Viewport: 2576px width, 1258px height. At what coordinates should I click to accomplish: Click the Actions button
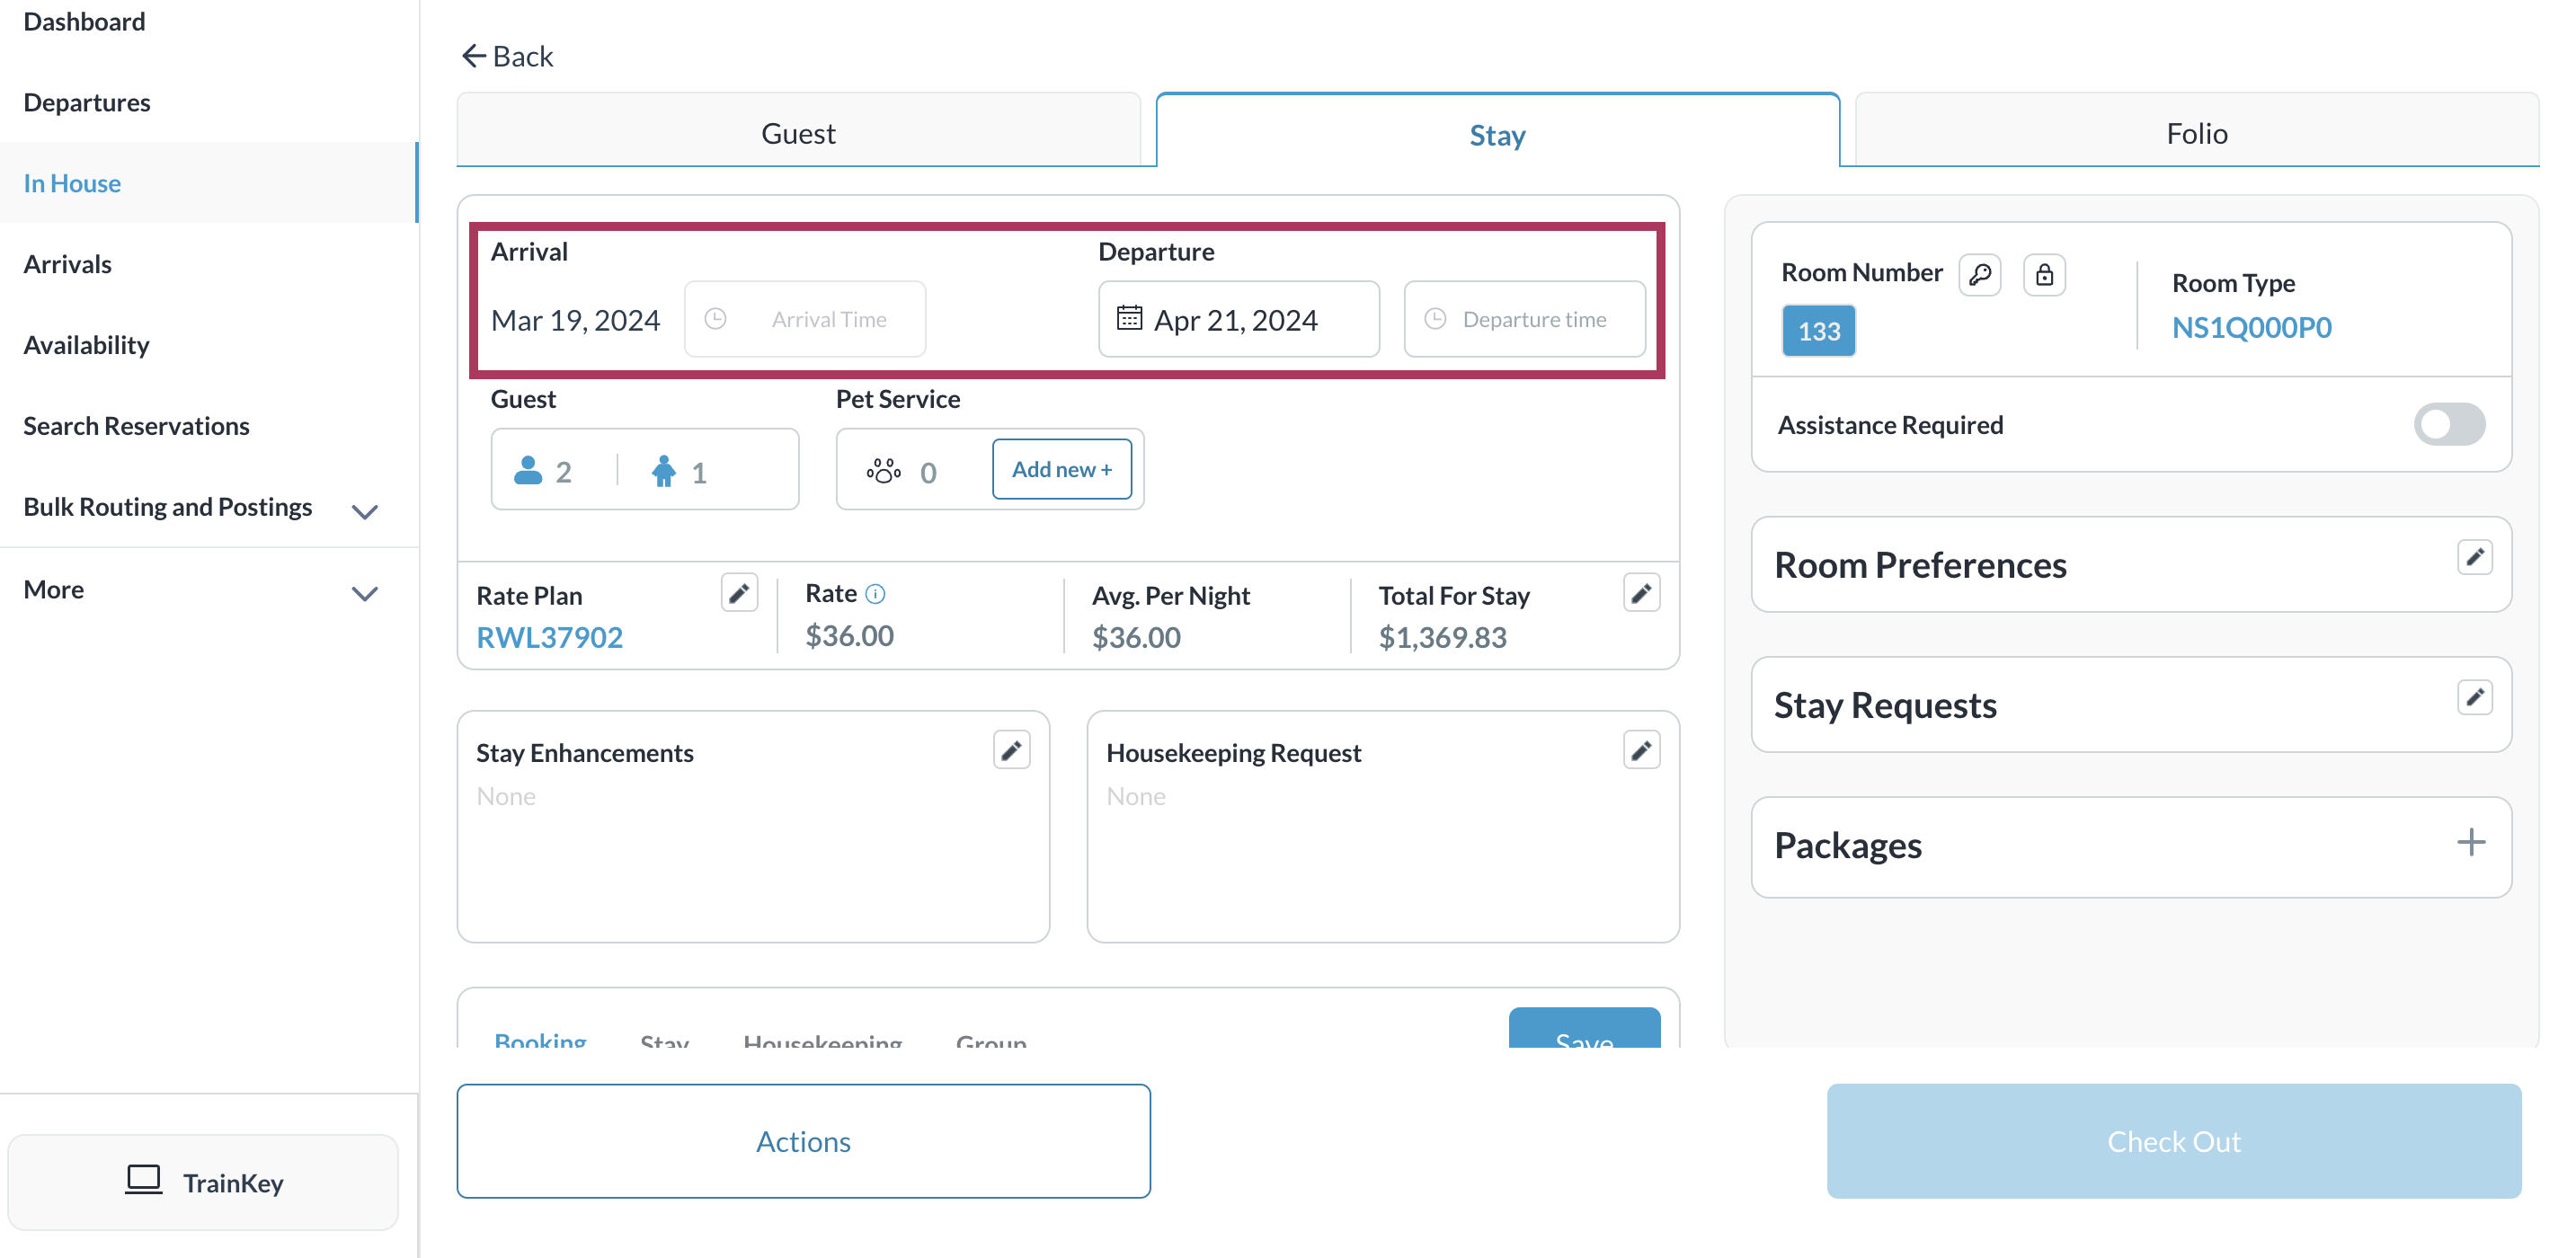click(x=803, y=1141)
